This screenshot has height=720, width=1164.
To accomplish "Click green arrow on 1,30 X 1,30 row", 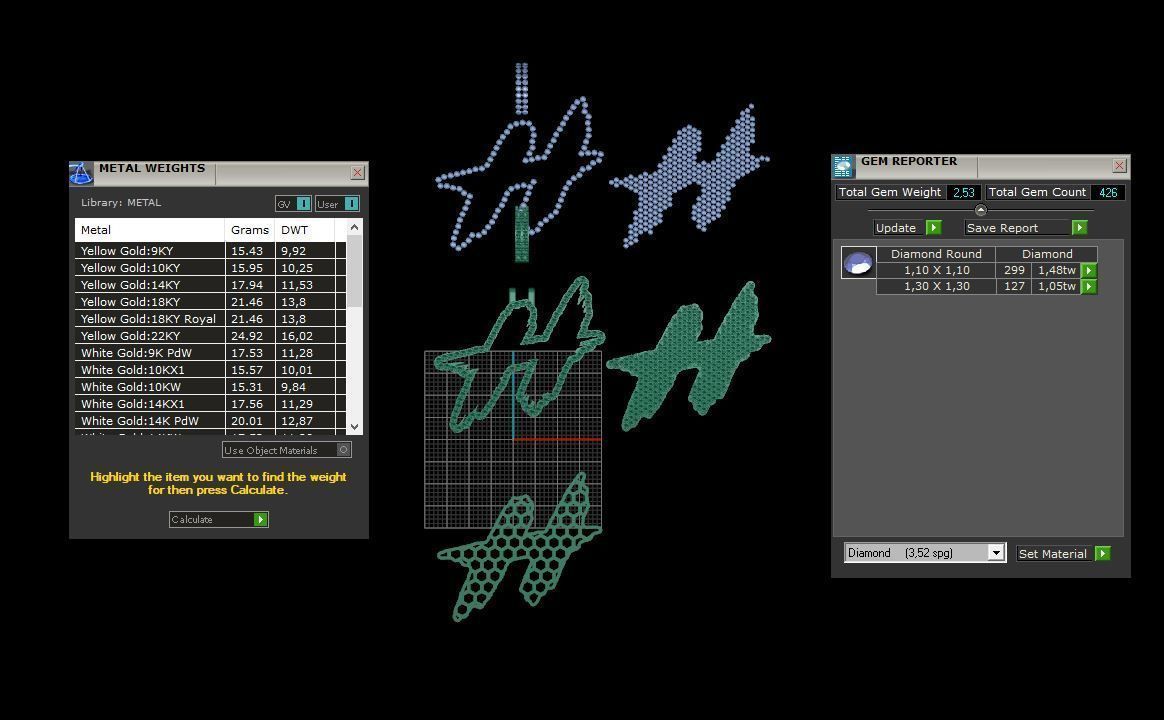I will coord(1089,287).
